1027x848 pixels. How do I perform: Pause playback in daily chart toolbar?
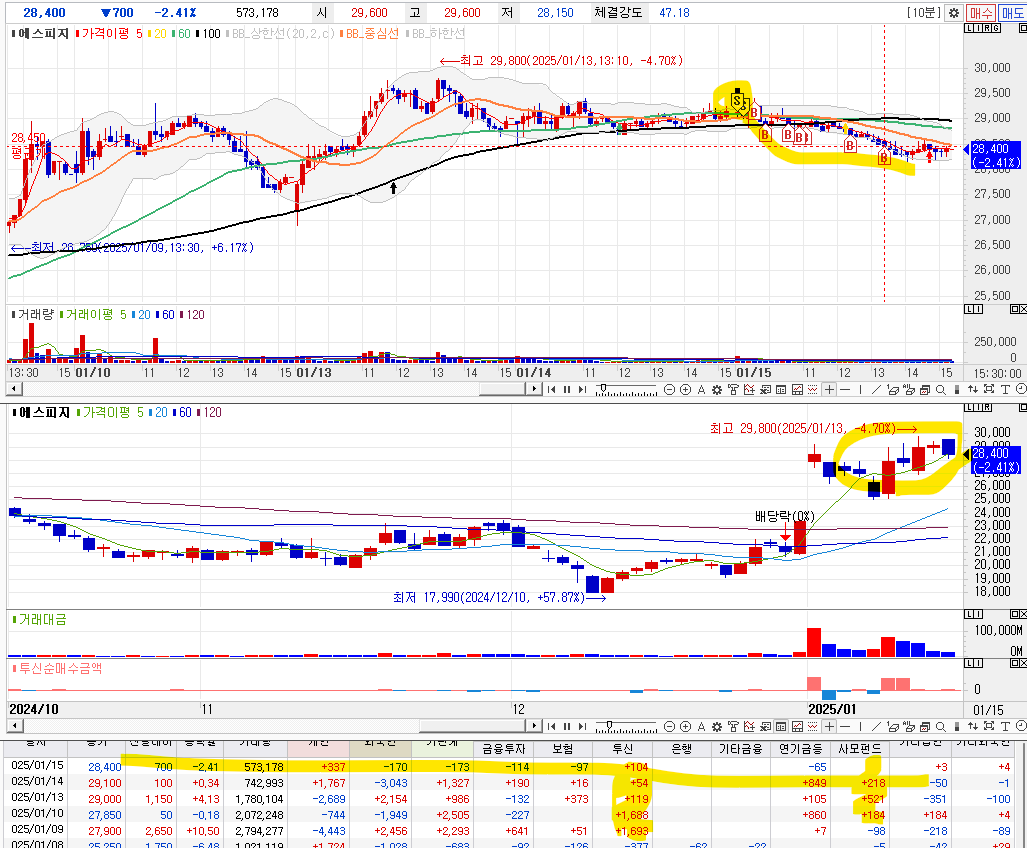pos(567,726)
